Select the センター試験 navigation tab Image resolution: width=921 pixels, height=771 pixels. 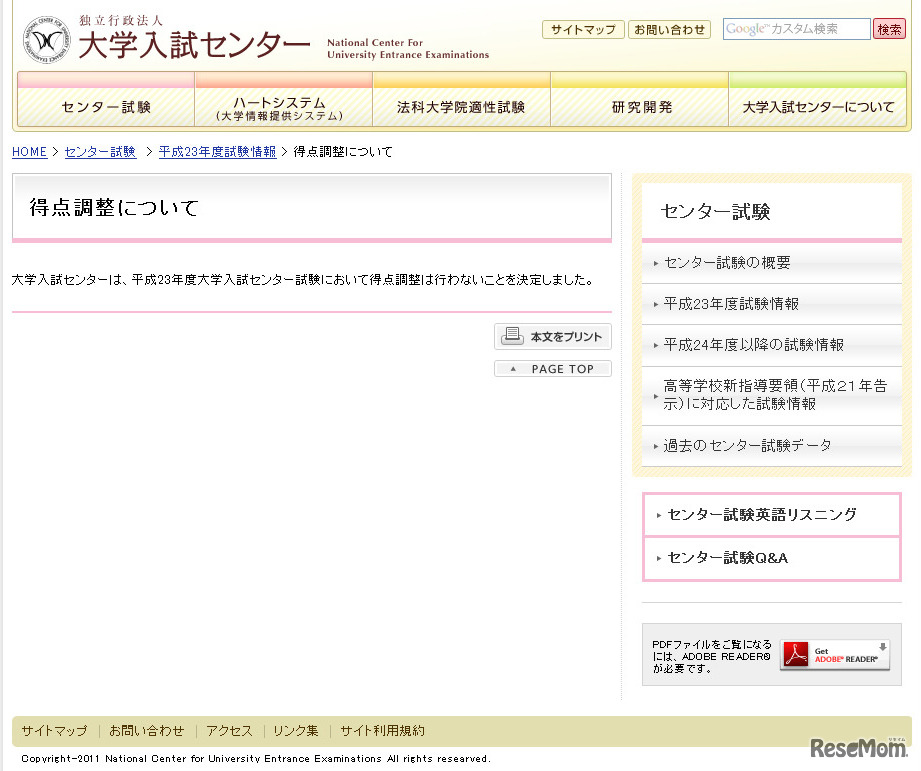pyautogui.click(x=106, y=107)
